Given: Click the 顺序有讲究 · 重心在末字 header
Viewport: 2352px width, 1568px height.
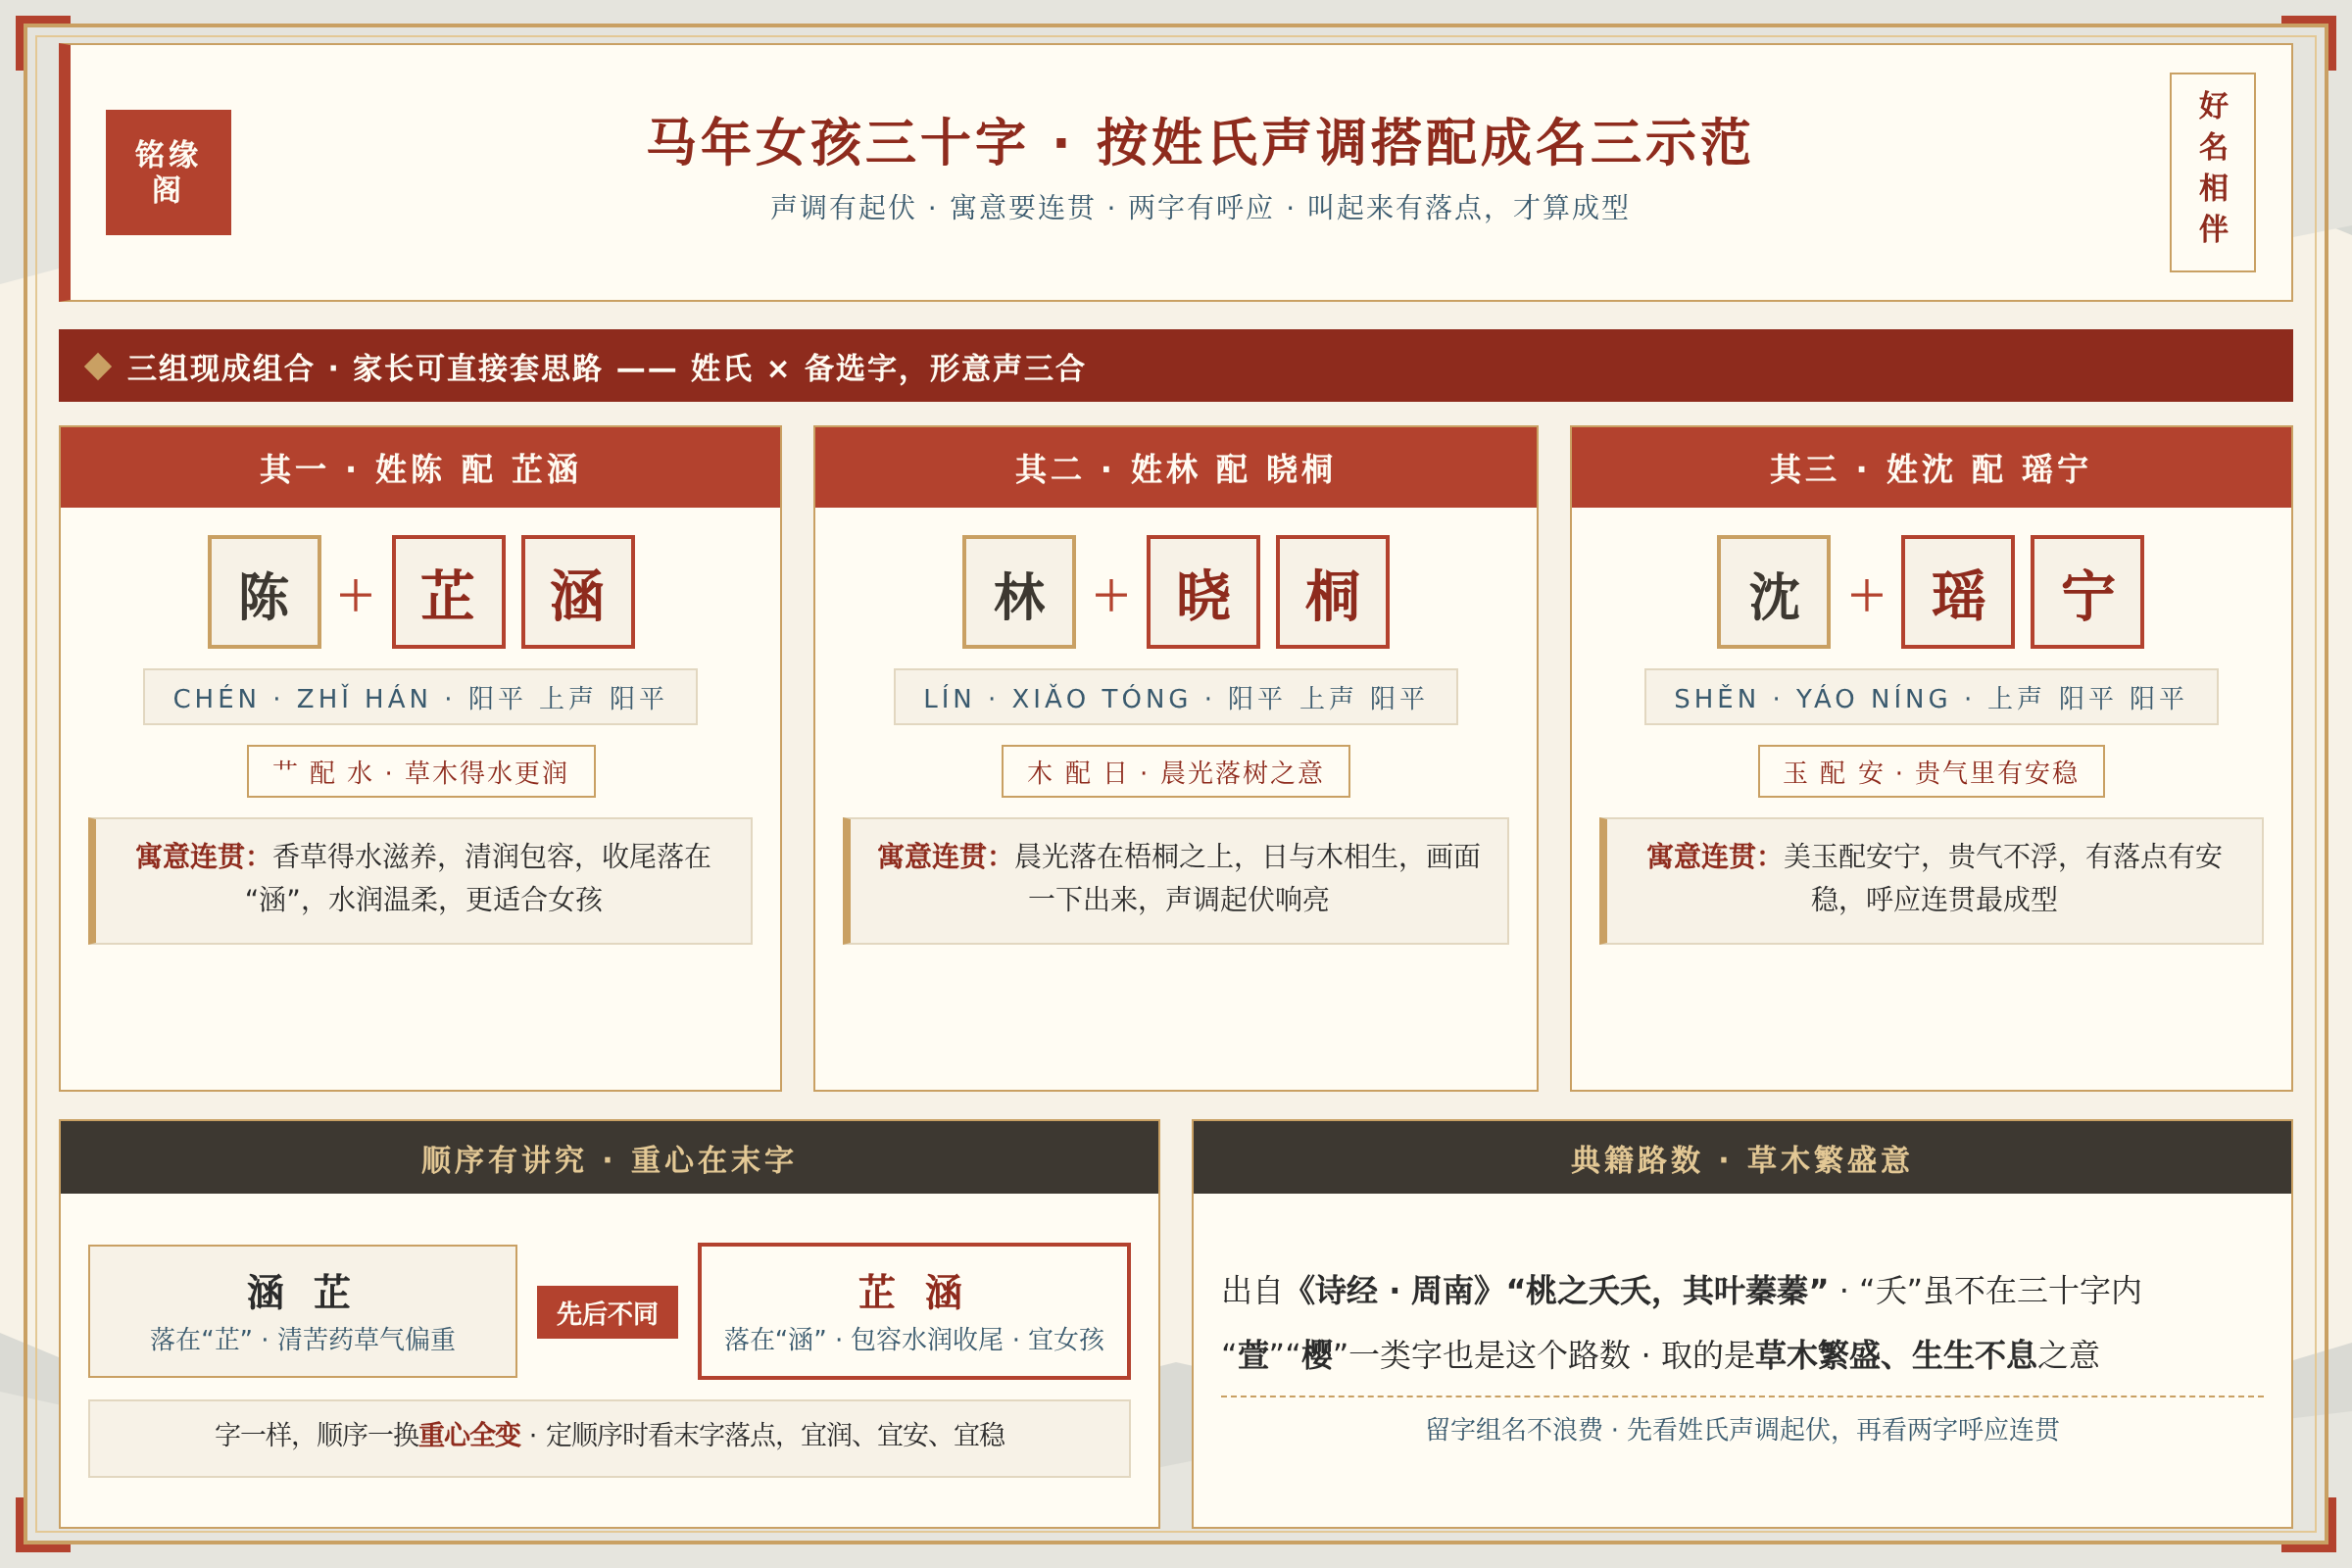Looking at the screenshot, I should coord(609,1158).
